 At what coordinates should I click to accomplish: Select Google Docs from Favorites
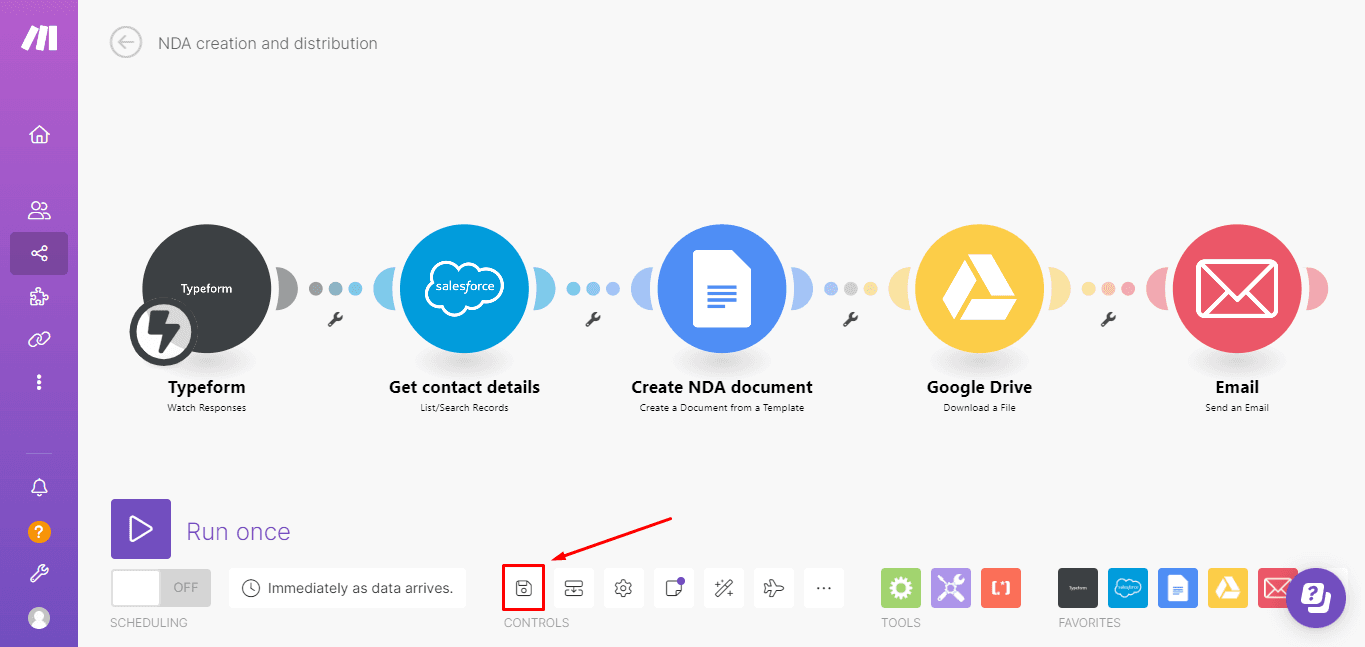(1177, 588)
